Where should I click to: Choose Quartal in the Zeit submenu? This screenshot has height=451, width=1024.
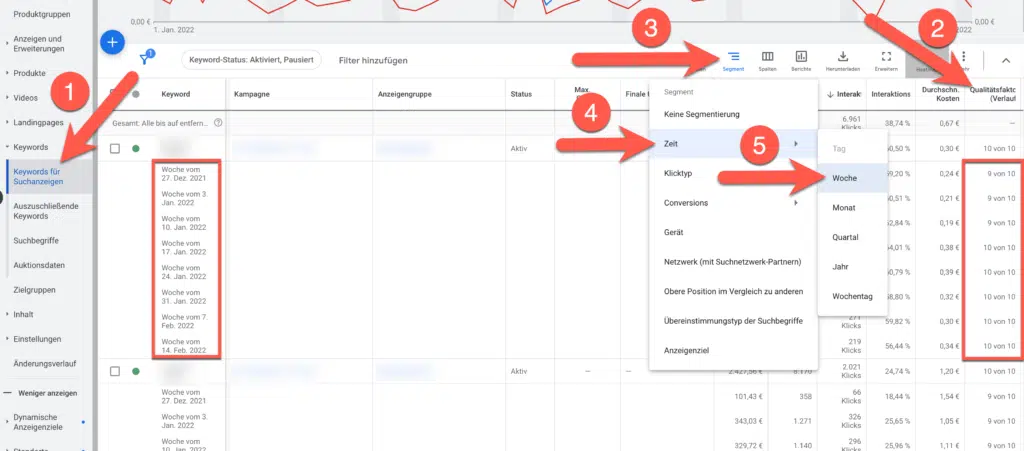tap(852, 237)
